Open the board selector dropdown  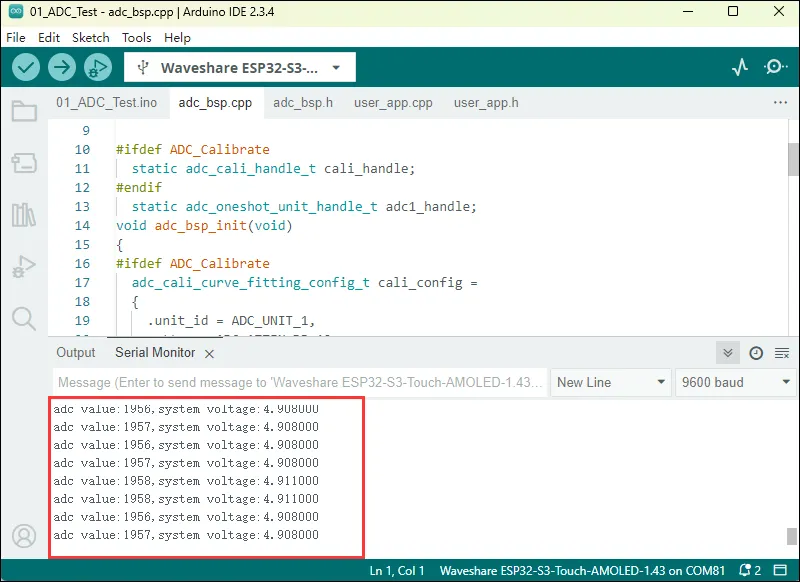239,68
